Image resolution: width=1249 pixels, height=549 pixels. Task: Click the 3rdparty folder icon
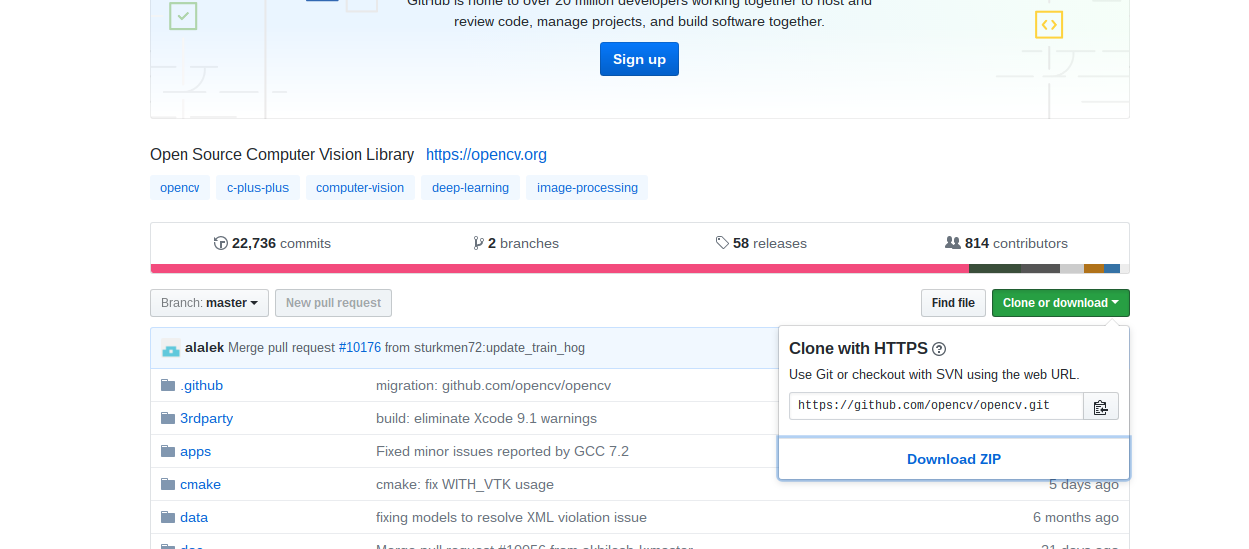pyautogui.click(x=168, y=419)
